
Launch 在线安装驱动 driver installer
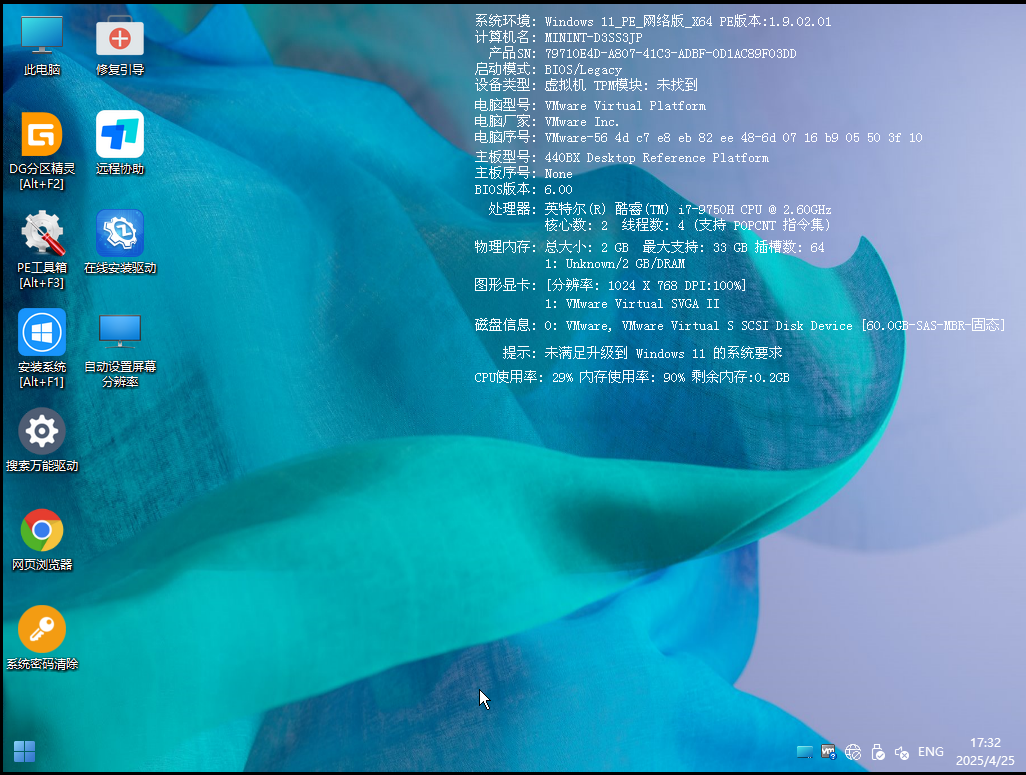point(120,242)
